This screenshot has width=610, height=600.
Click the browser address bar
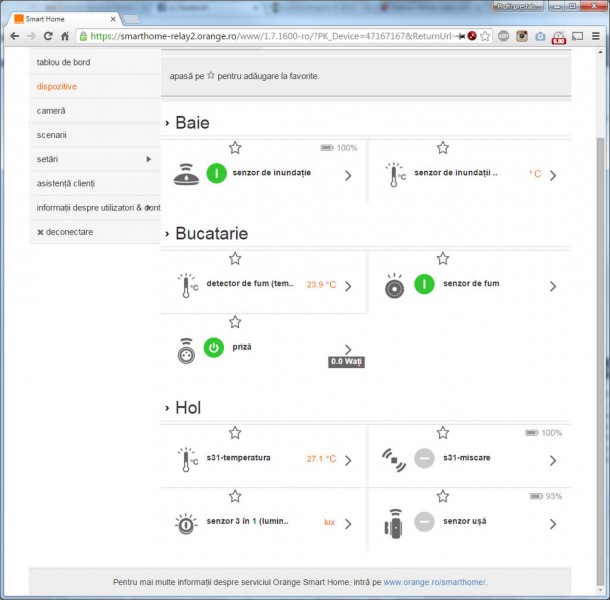click(270, 36)
